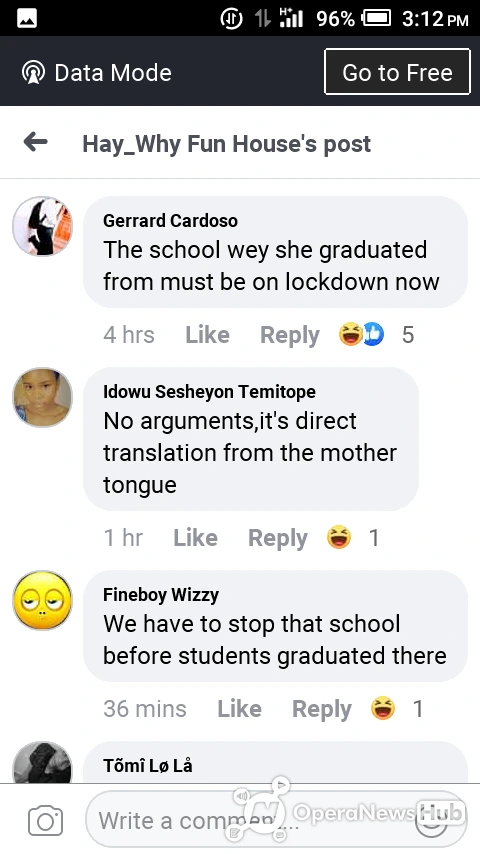Open Idowu Sesheyon Temitope's profile picture
The image size is (480, 854).
tap(42, 397)
